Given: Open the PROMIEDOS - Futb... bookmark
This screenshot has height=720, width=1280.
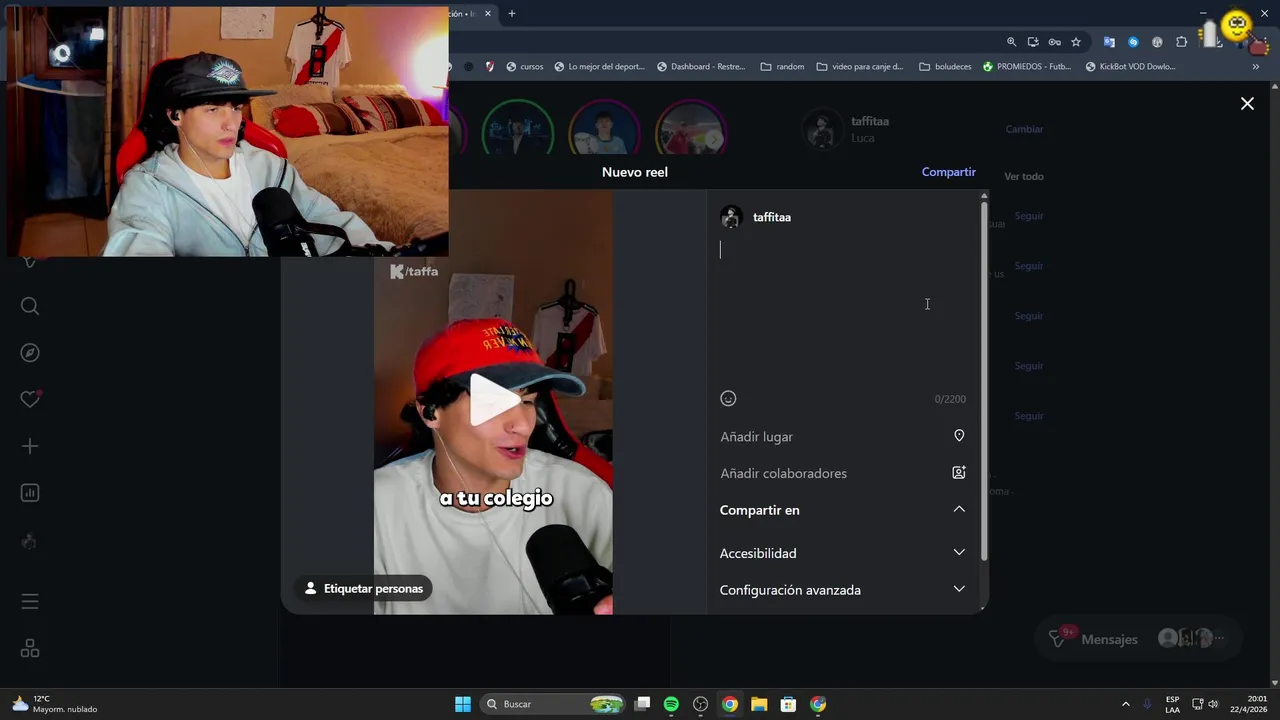Looking at the screenshot, I should point(1027,67).
